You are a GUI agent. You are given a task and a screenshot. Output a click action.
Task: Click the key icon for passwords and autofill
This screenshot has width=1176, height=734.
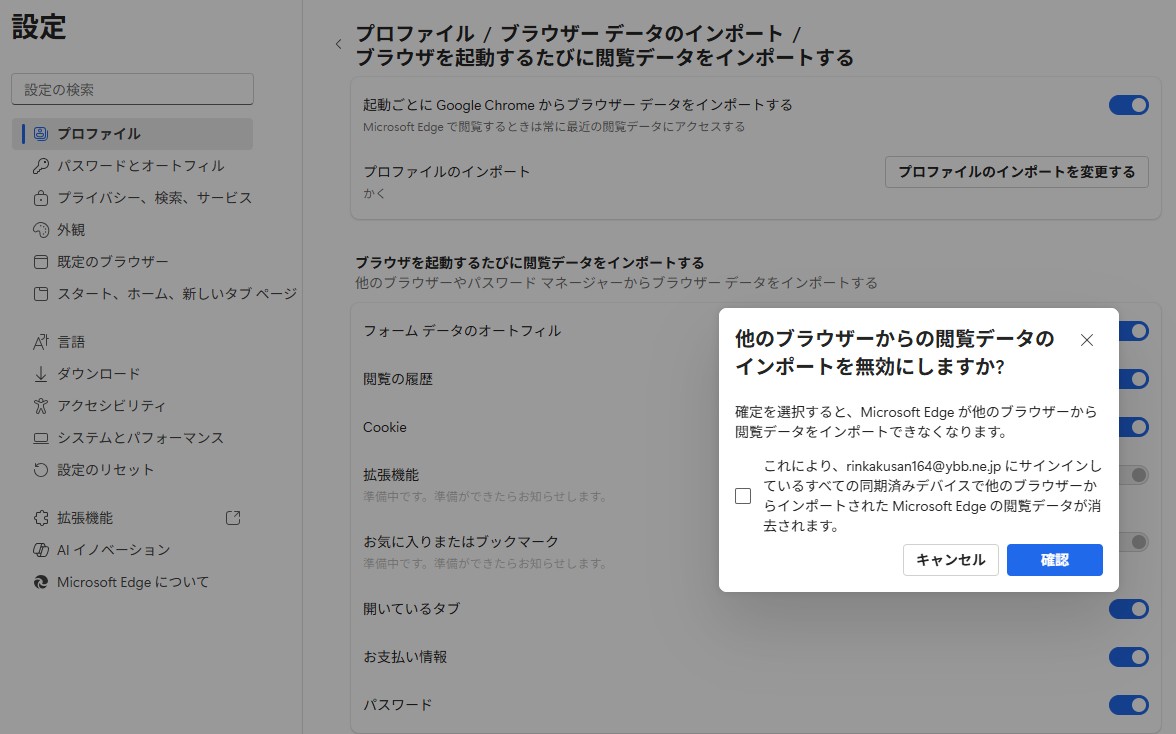coord(41,166)
